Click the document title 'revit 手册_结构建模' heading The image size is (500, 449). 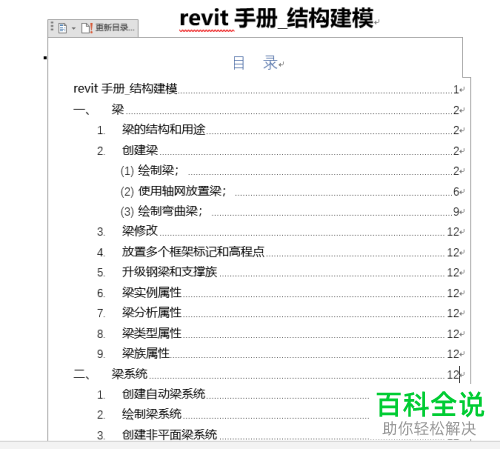(277, 18)
